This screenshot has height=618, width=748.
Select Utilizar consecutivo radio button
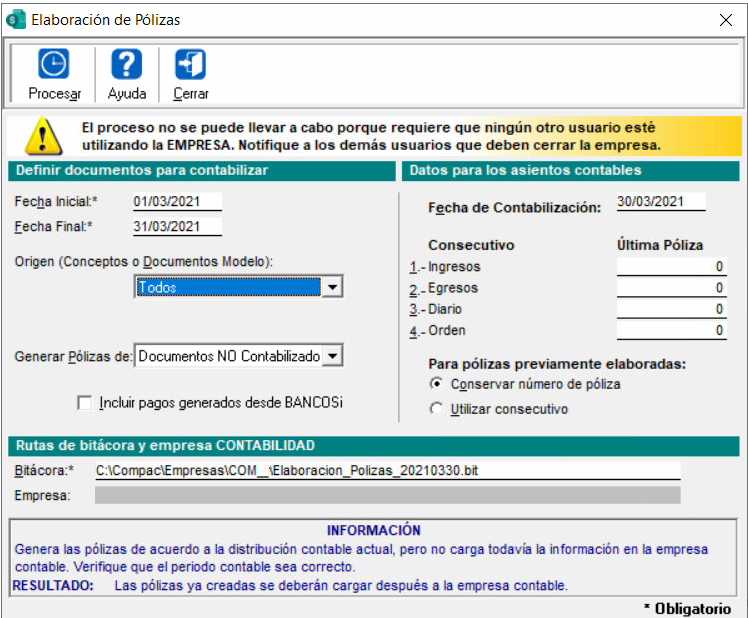coord(435,409)
